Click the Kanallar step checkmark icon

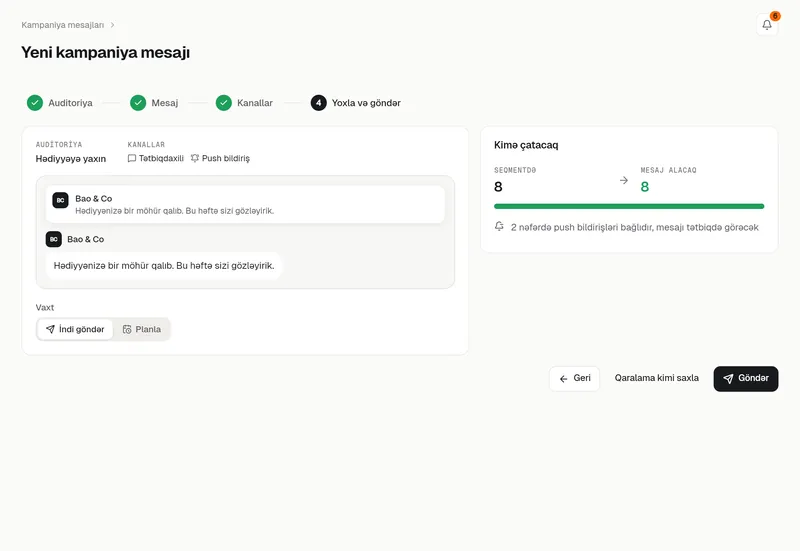[x=223, y=103]
